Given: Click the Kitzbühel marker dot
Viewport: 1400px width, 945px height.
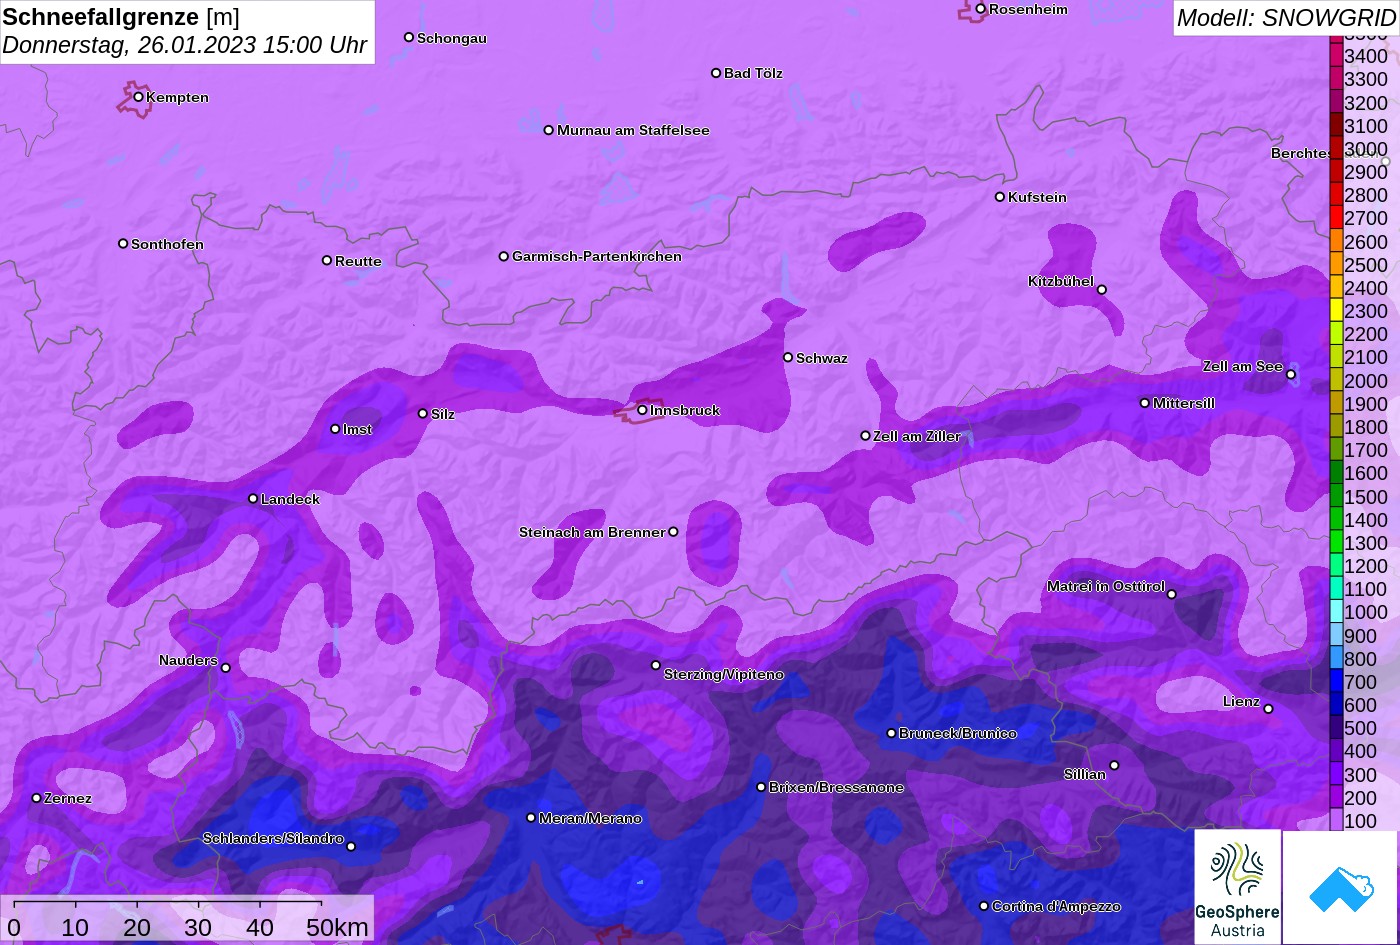Looking at the screenshot, I should click(1101, 290).
